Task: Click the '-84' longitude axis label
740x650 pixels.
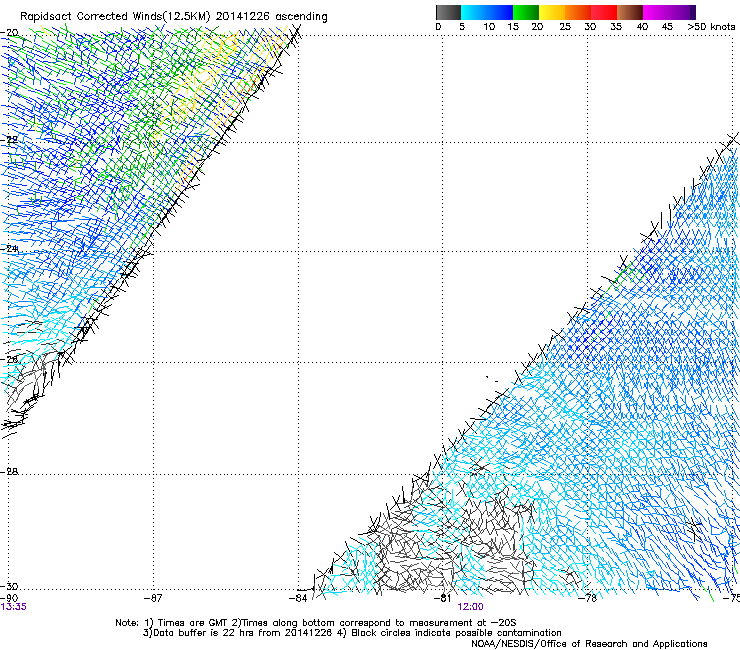Action: point(298,598)
